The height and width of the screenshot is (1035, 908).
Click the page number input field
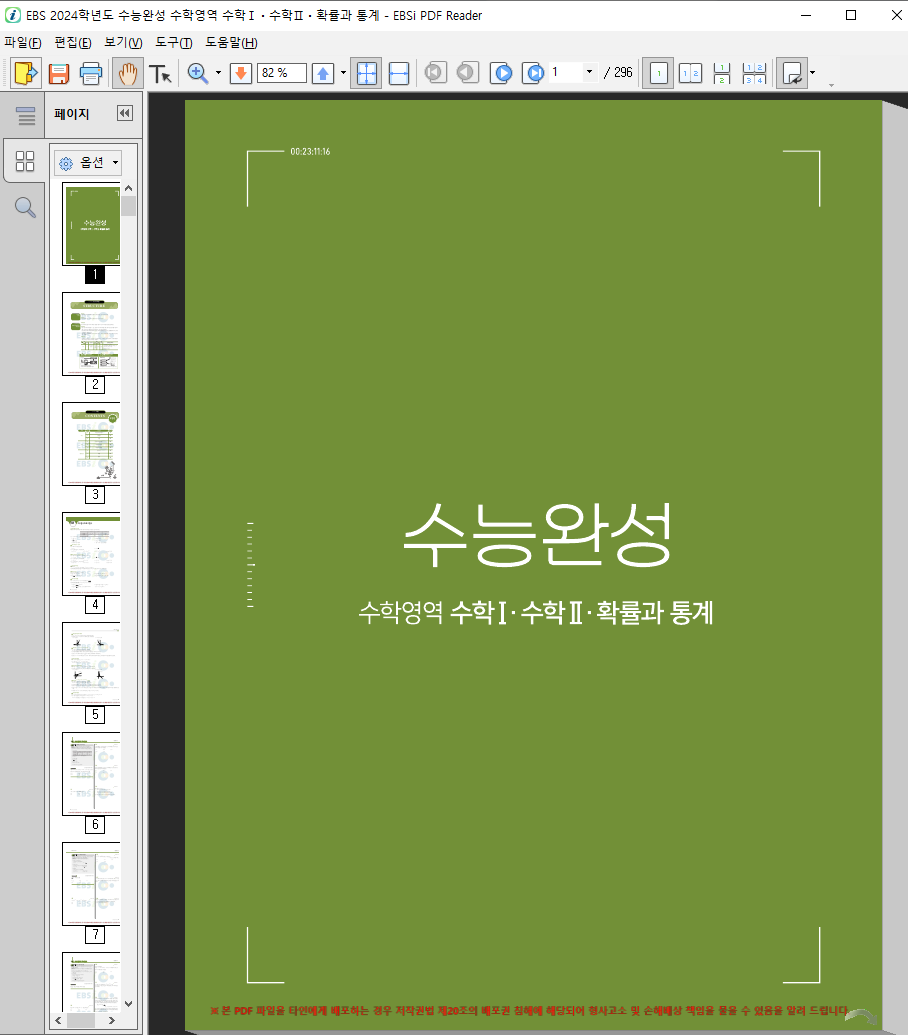(x=566, y=72)
